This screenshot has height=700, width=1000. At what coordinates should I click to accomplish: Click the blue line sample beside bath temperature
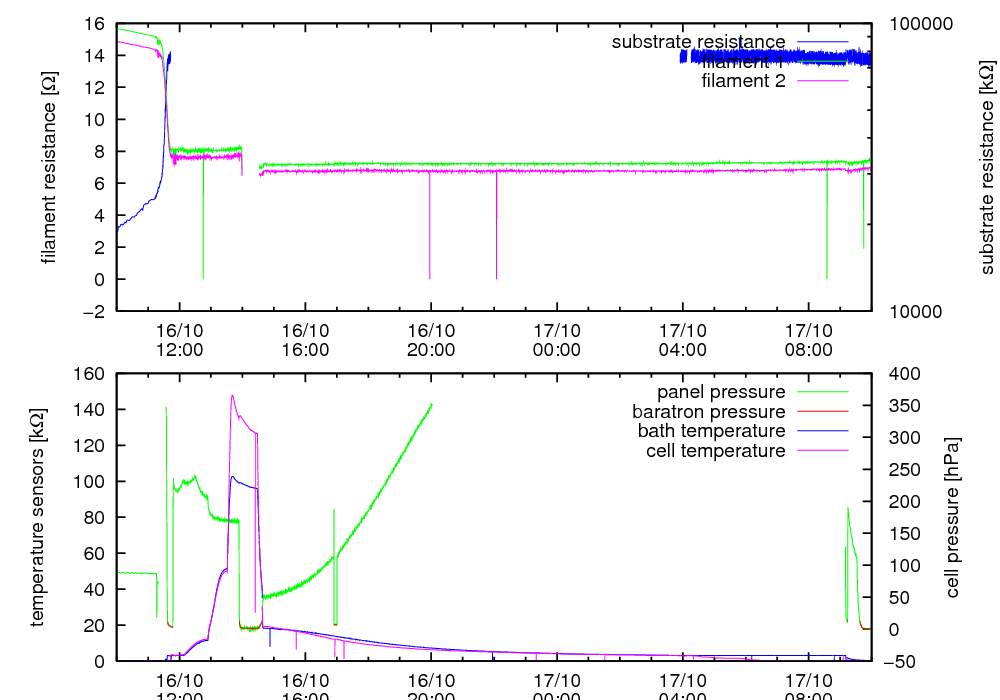[x=823, y=431]
